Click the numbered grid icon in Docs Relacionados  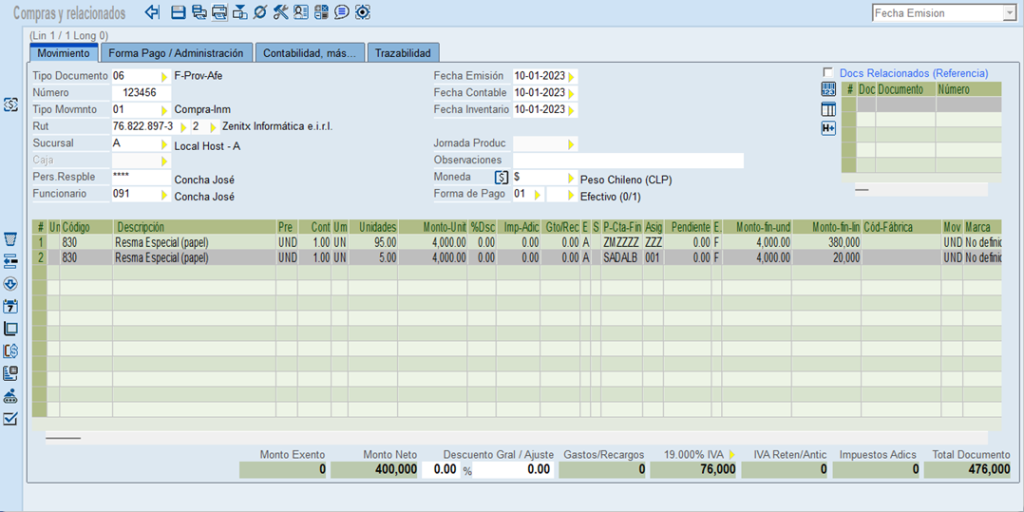828,90
